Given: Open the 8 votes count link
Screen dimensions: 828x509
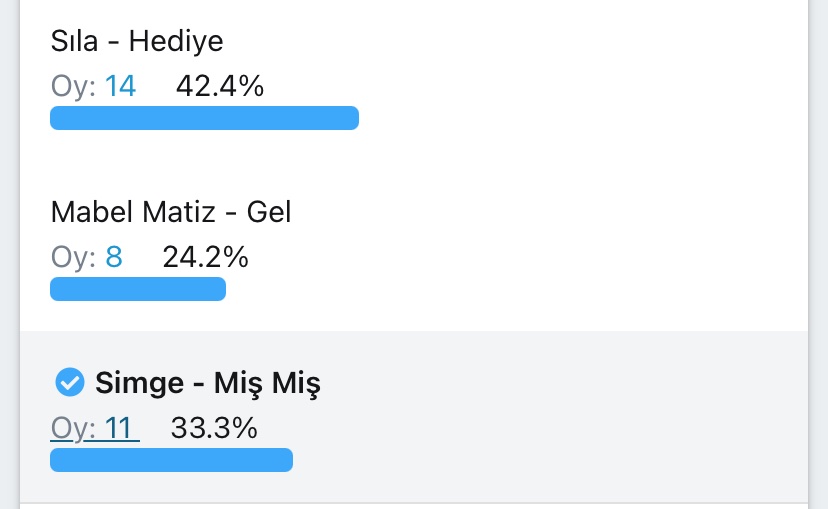Looking at the screenshot, I should pyautogui.click(x=114, y=258).
